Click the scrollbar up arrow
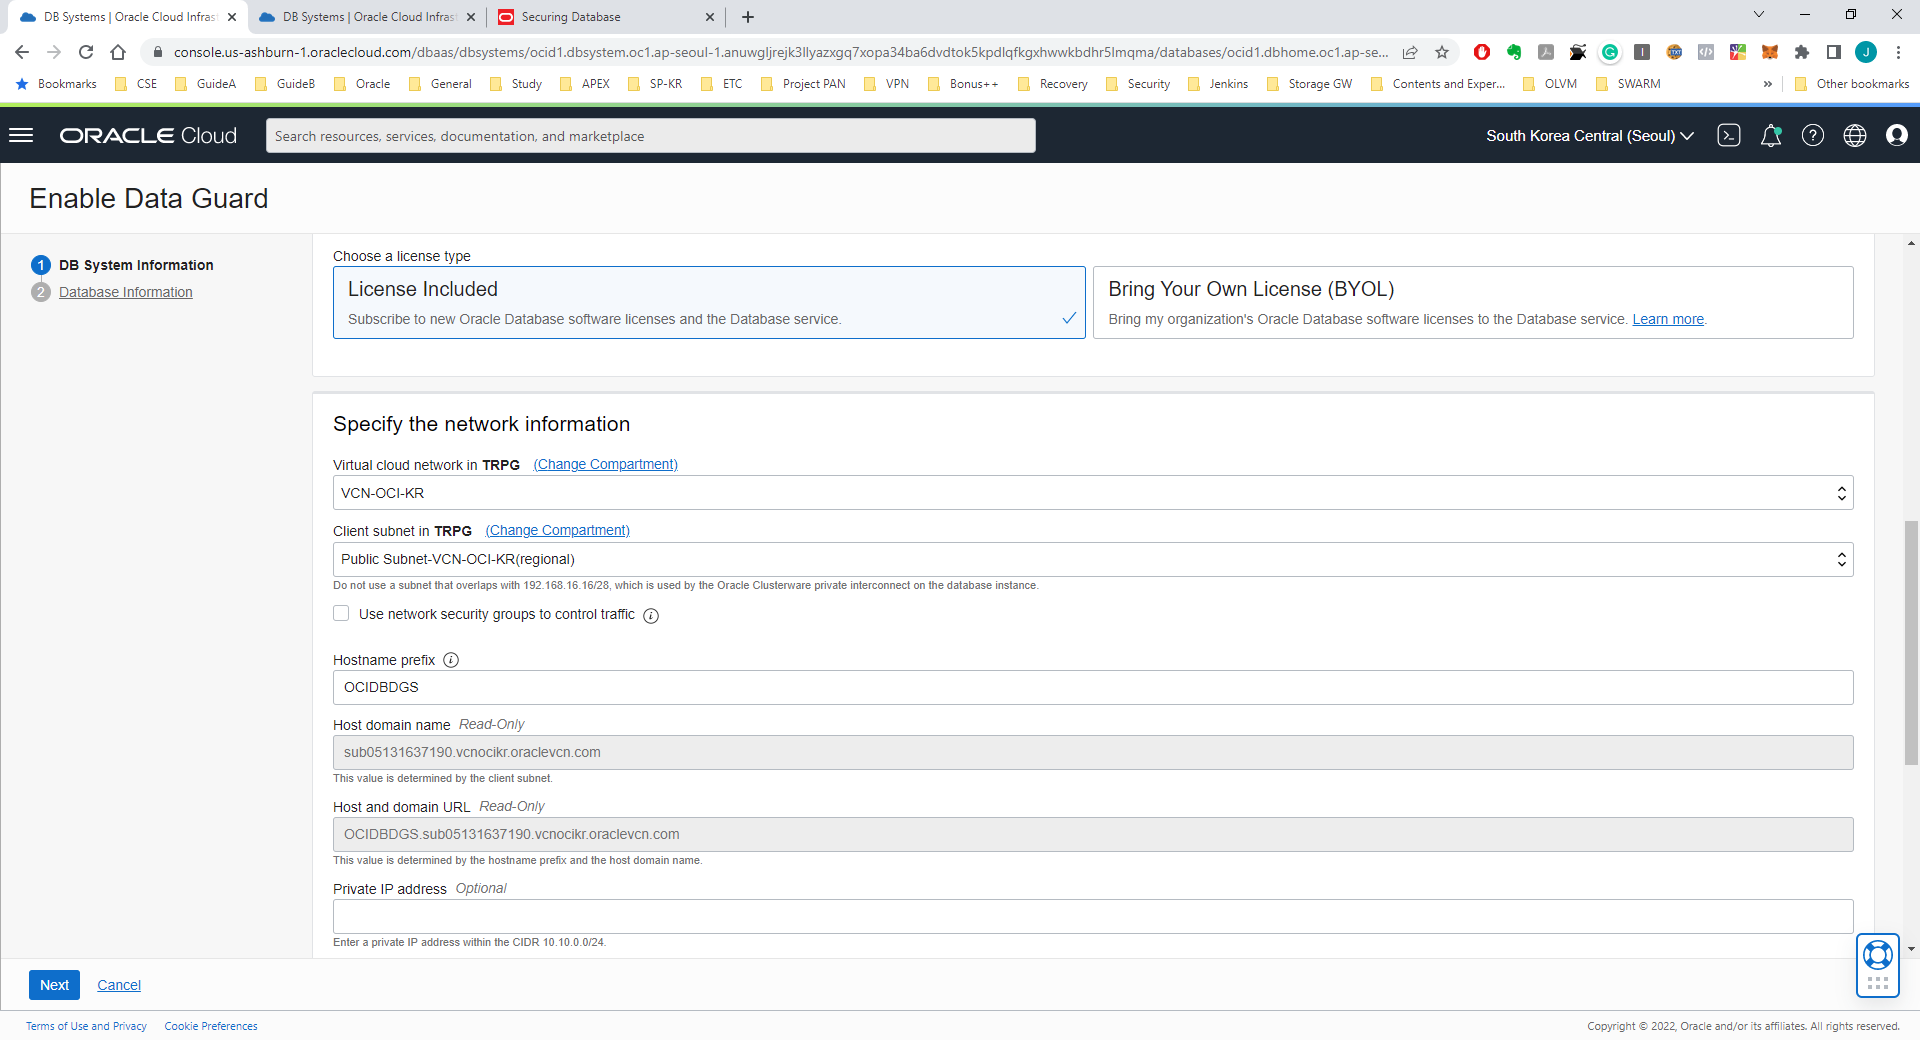The height and width of the screenshot is (1040, 1920). [1911, 243]
